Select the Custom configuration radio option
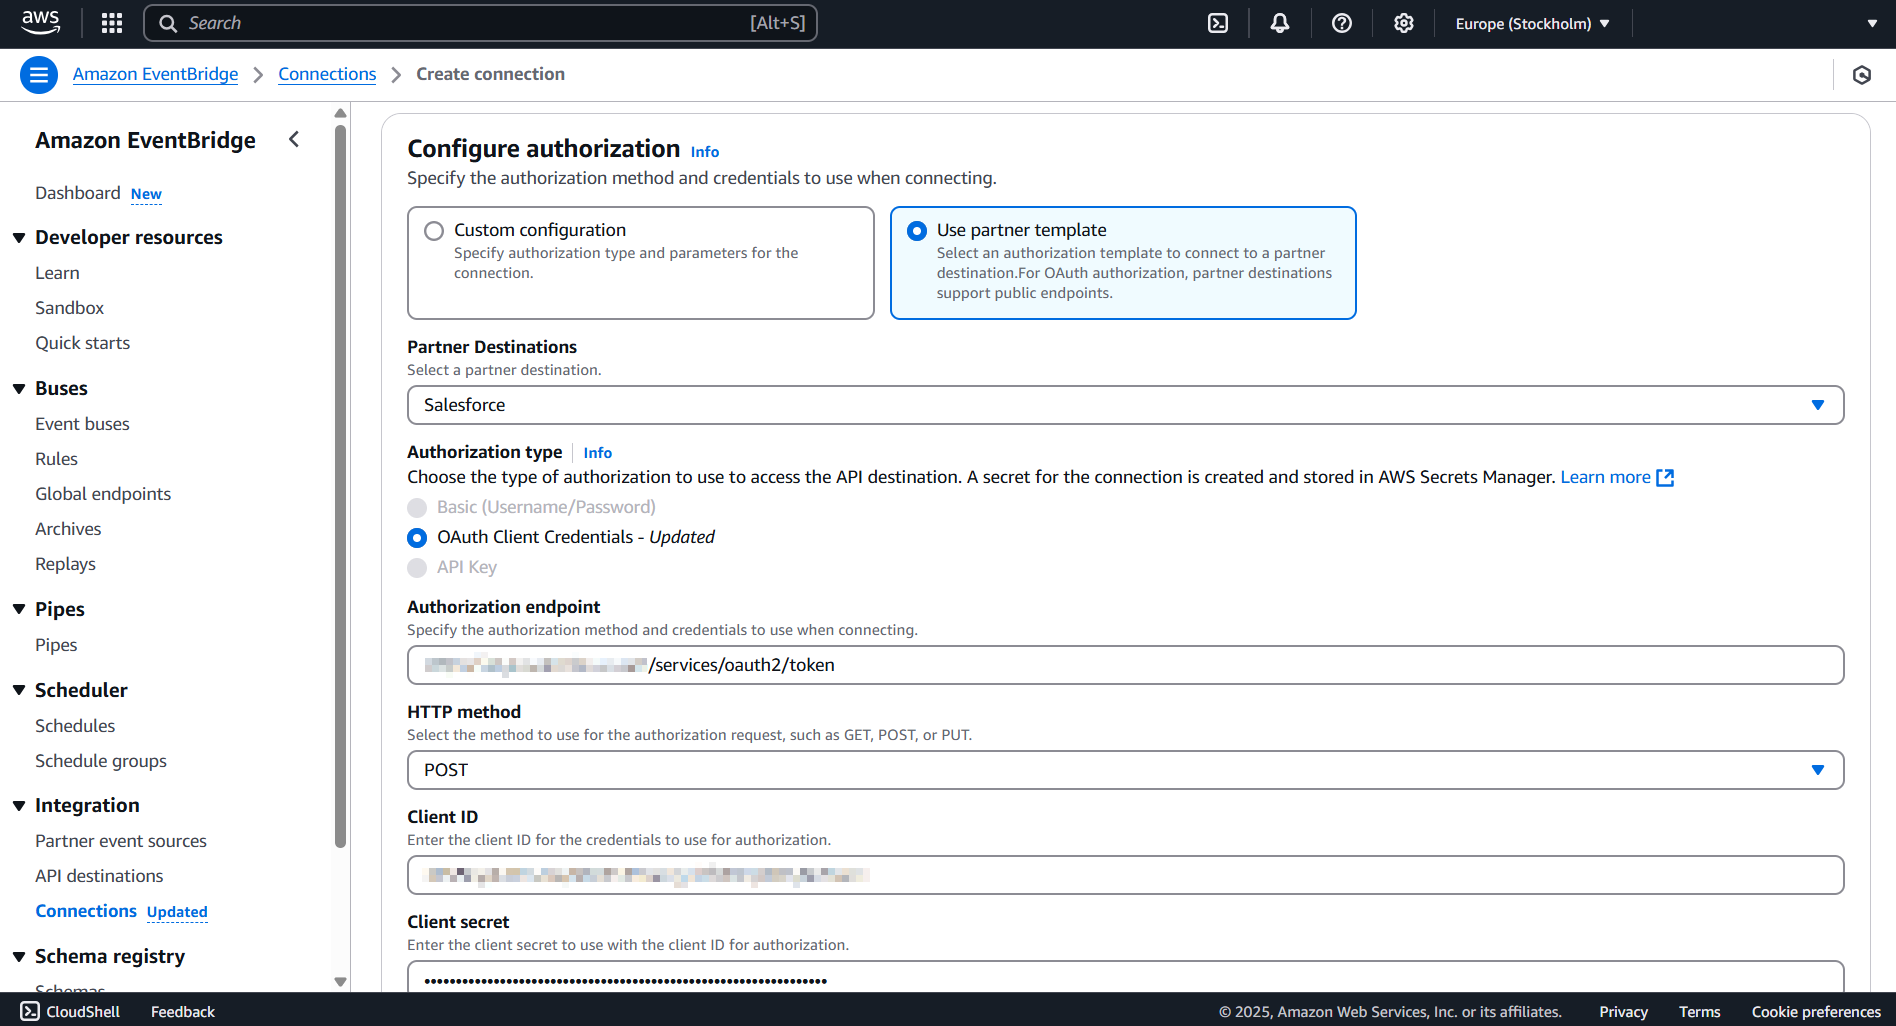1896x1026 pixels. pos(434,231)
